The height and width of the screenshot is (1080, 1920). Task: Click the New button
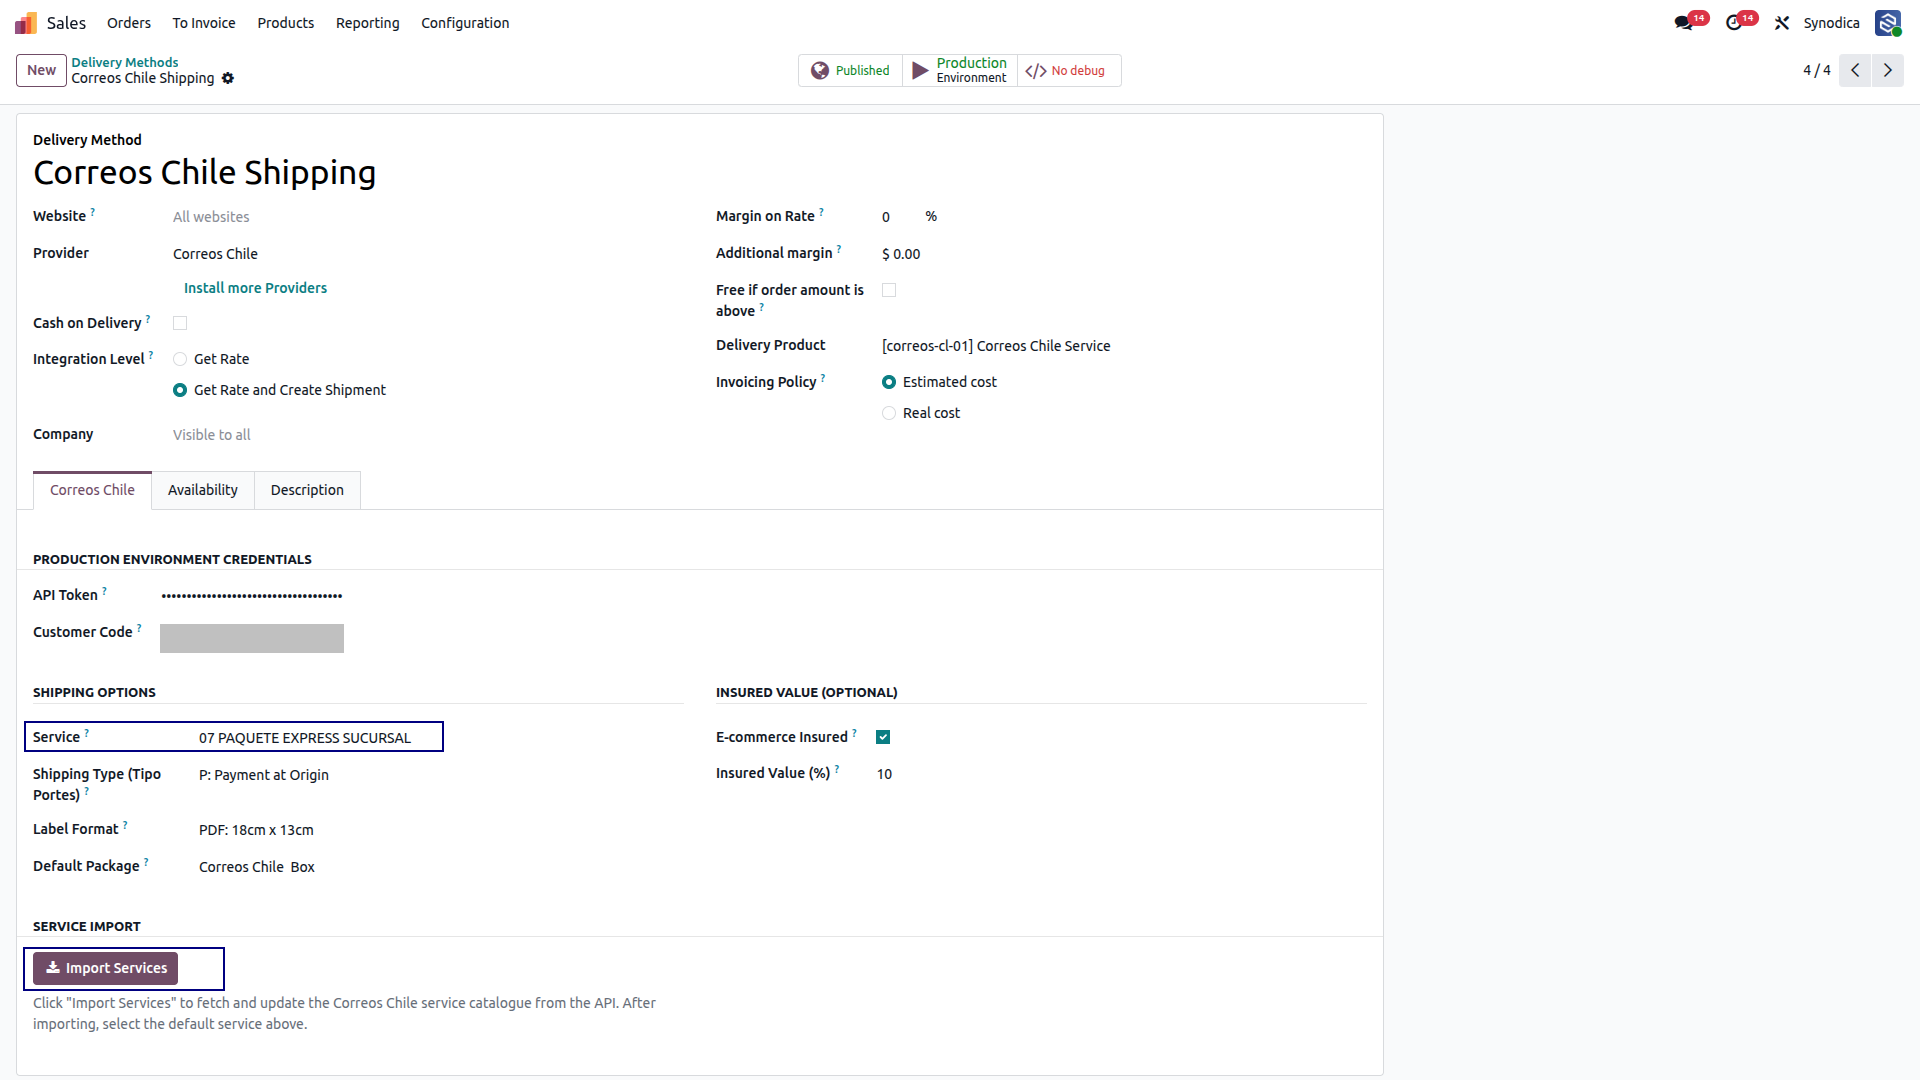click(41, 70)
